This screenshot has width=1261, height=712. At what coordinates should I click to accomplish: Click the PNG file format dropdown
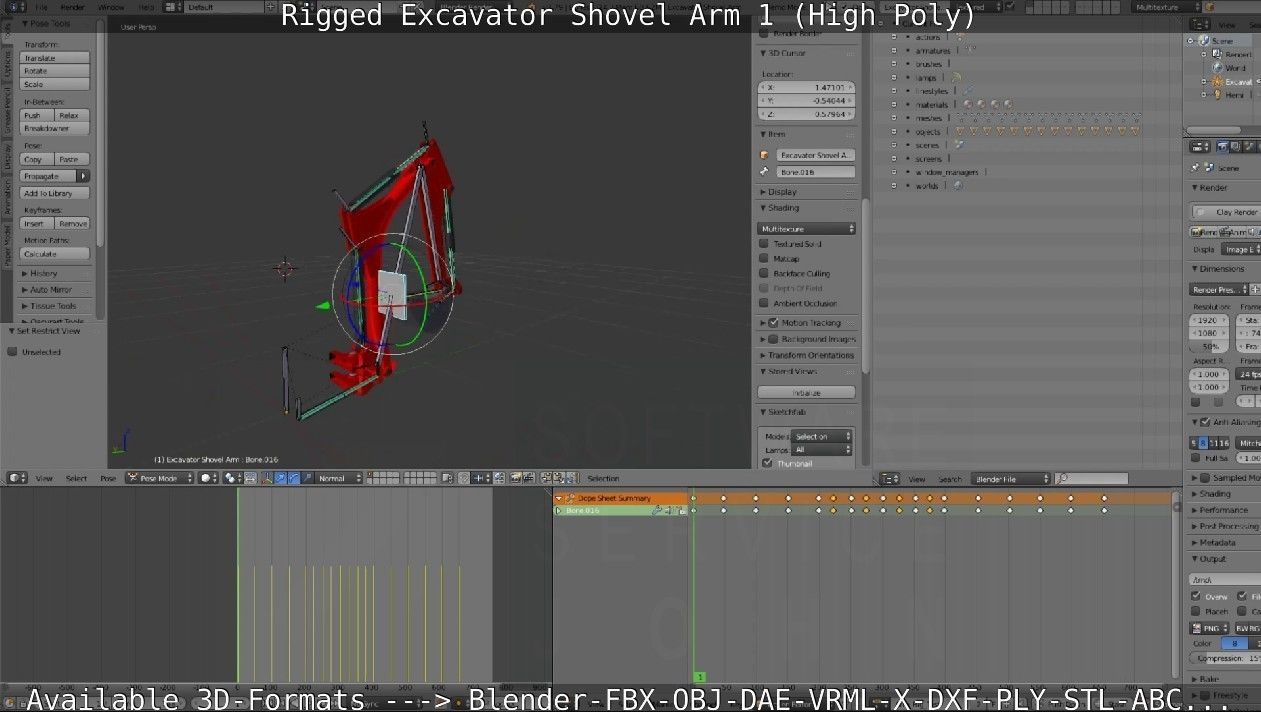point(1210,628)
